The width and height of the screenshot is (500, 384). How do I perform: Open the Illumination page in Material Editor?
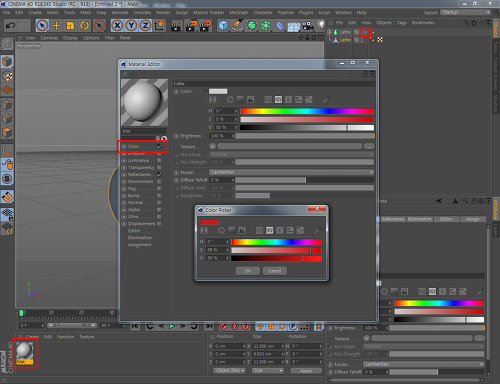(140, 238)
